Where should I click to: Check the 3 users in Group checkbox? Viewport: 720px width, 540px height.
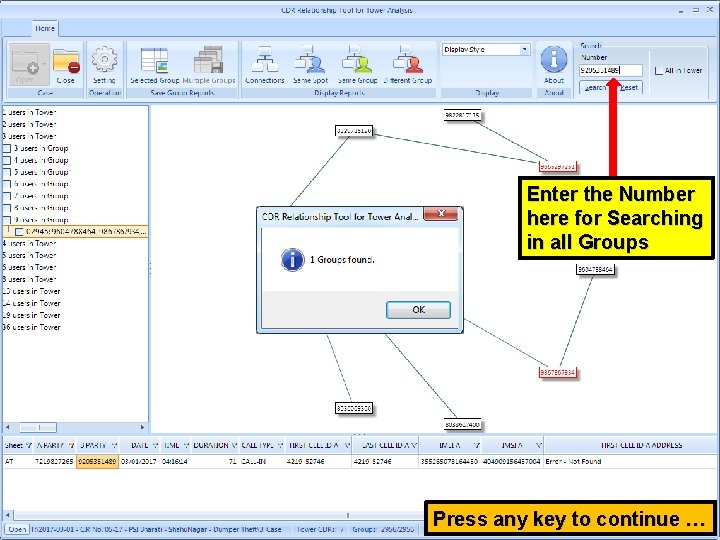point(7,148)
